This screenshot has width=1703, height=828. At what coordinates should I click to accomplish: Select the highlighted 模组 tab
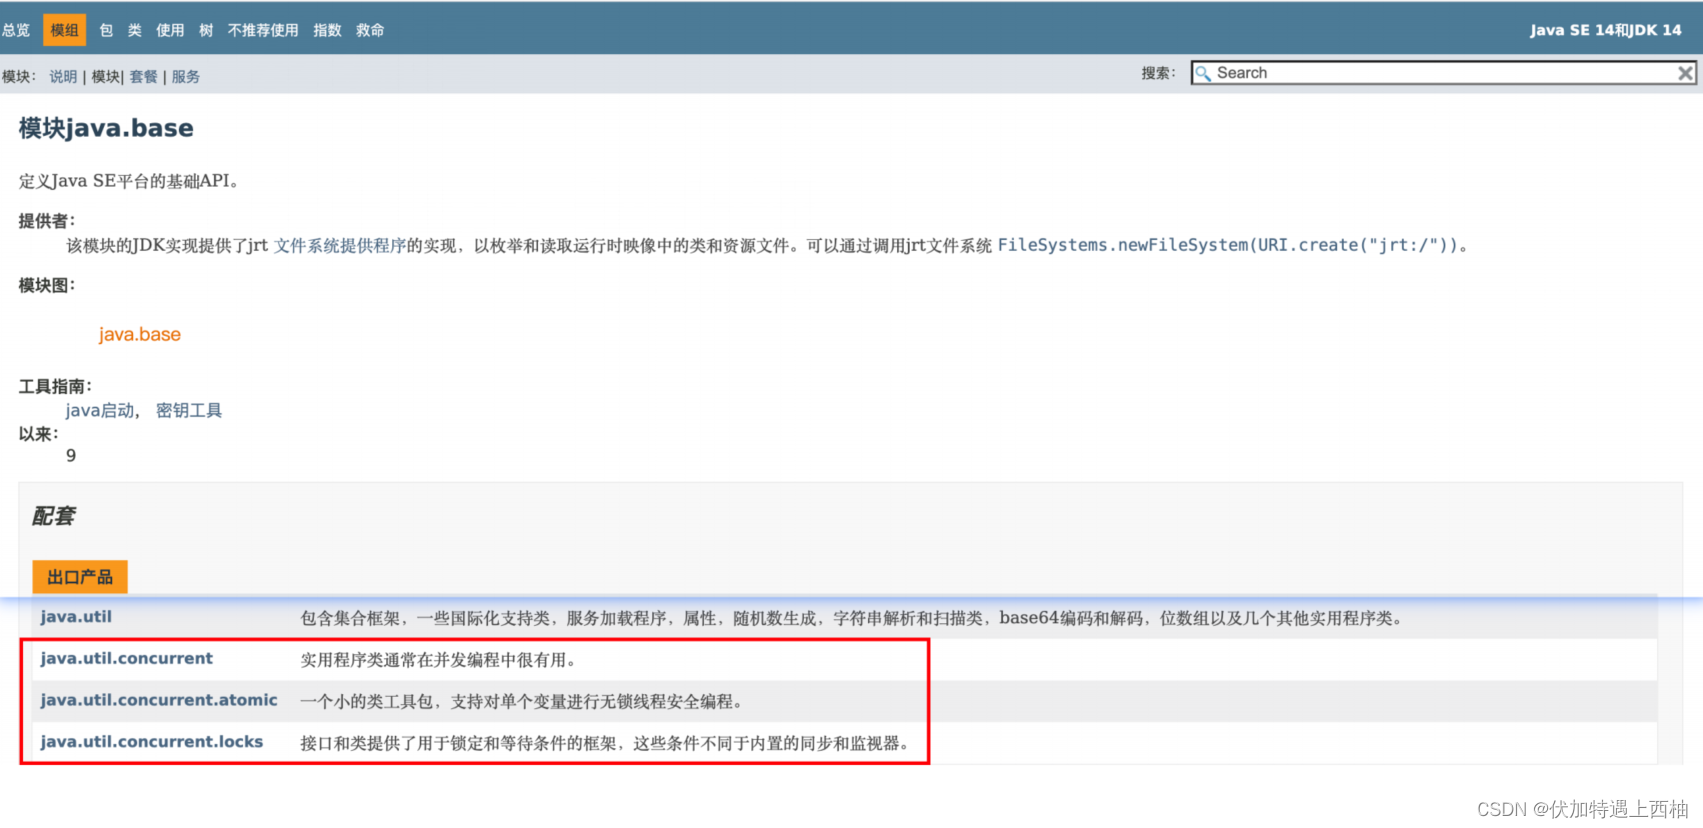click(x=65, y=30)
